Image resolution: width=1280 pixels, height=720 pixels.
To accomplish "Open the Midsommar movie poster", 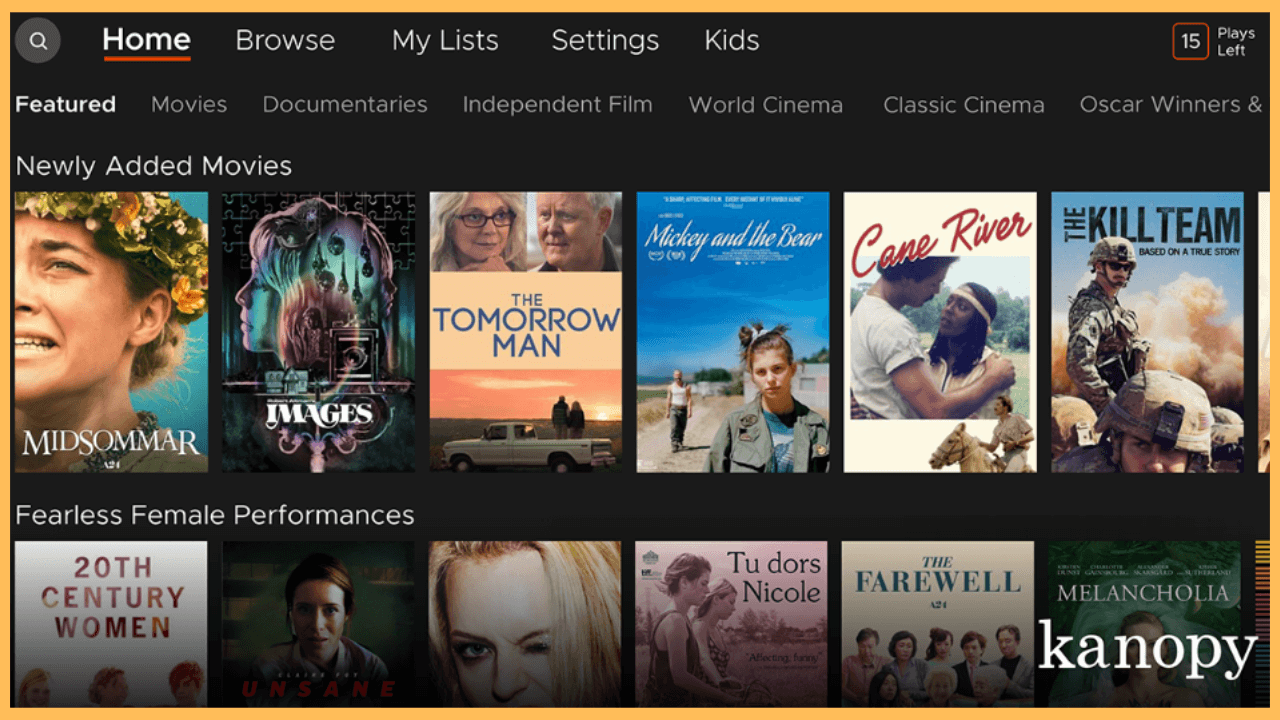I will pyautogui.click(x=111, y=332).
